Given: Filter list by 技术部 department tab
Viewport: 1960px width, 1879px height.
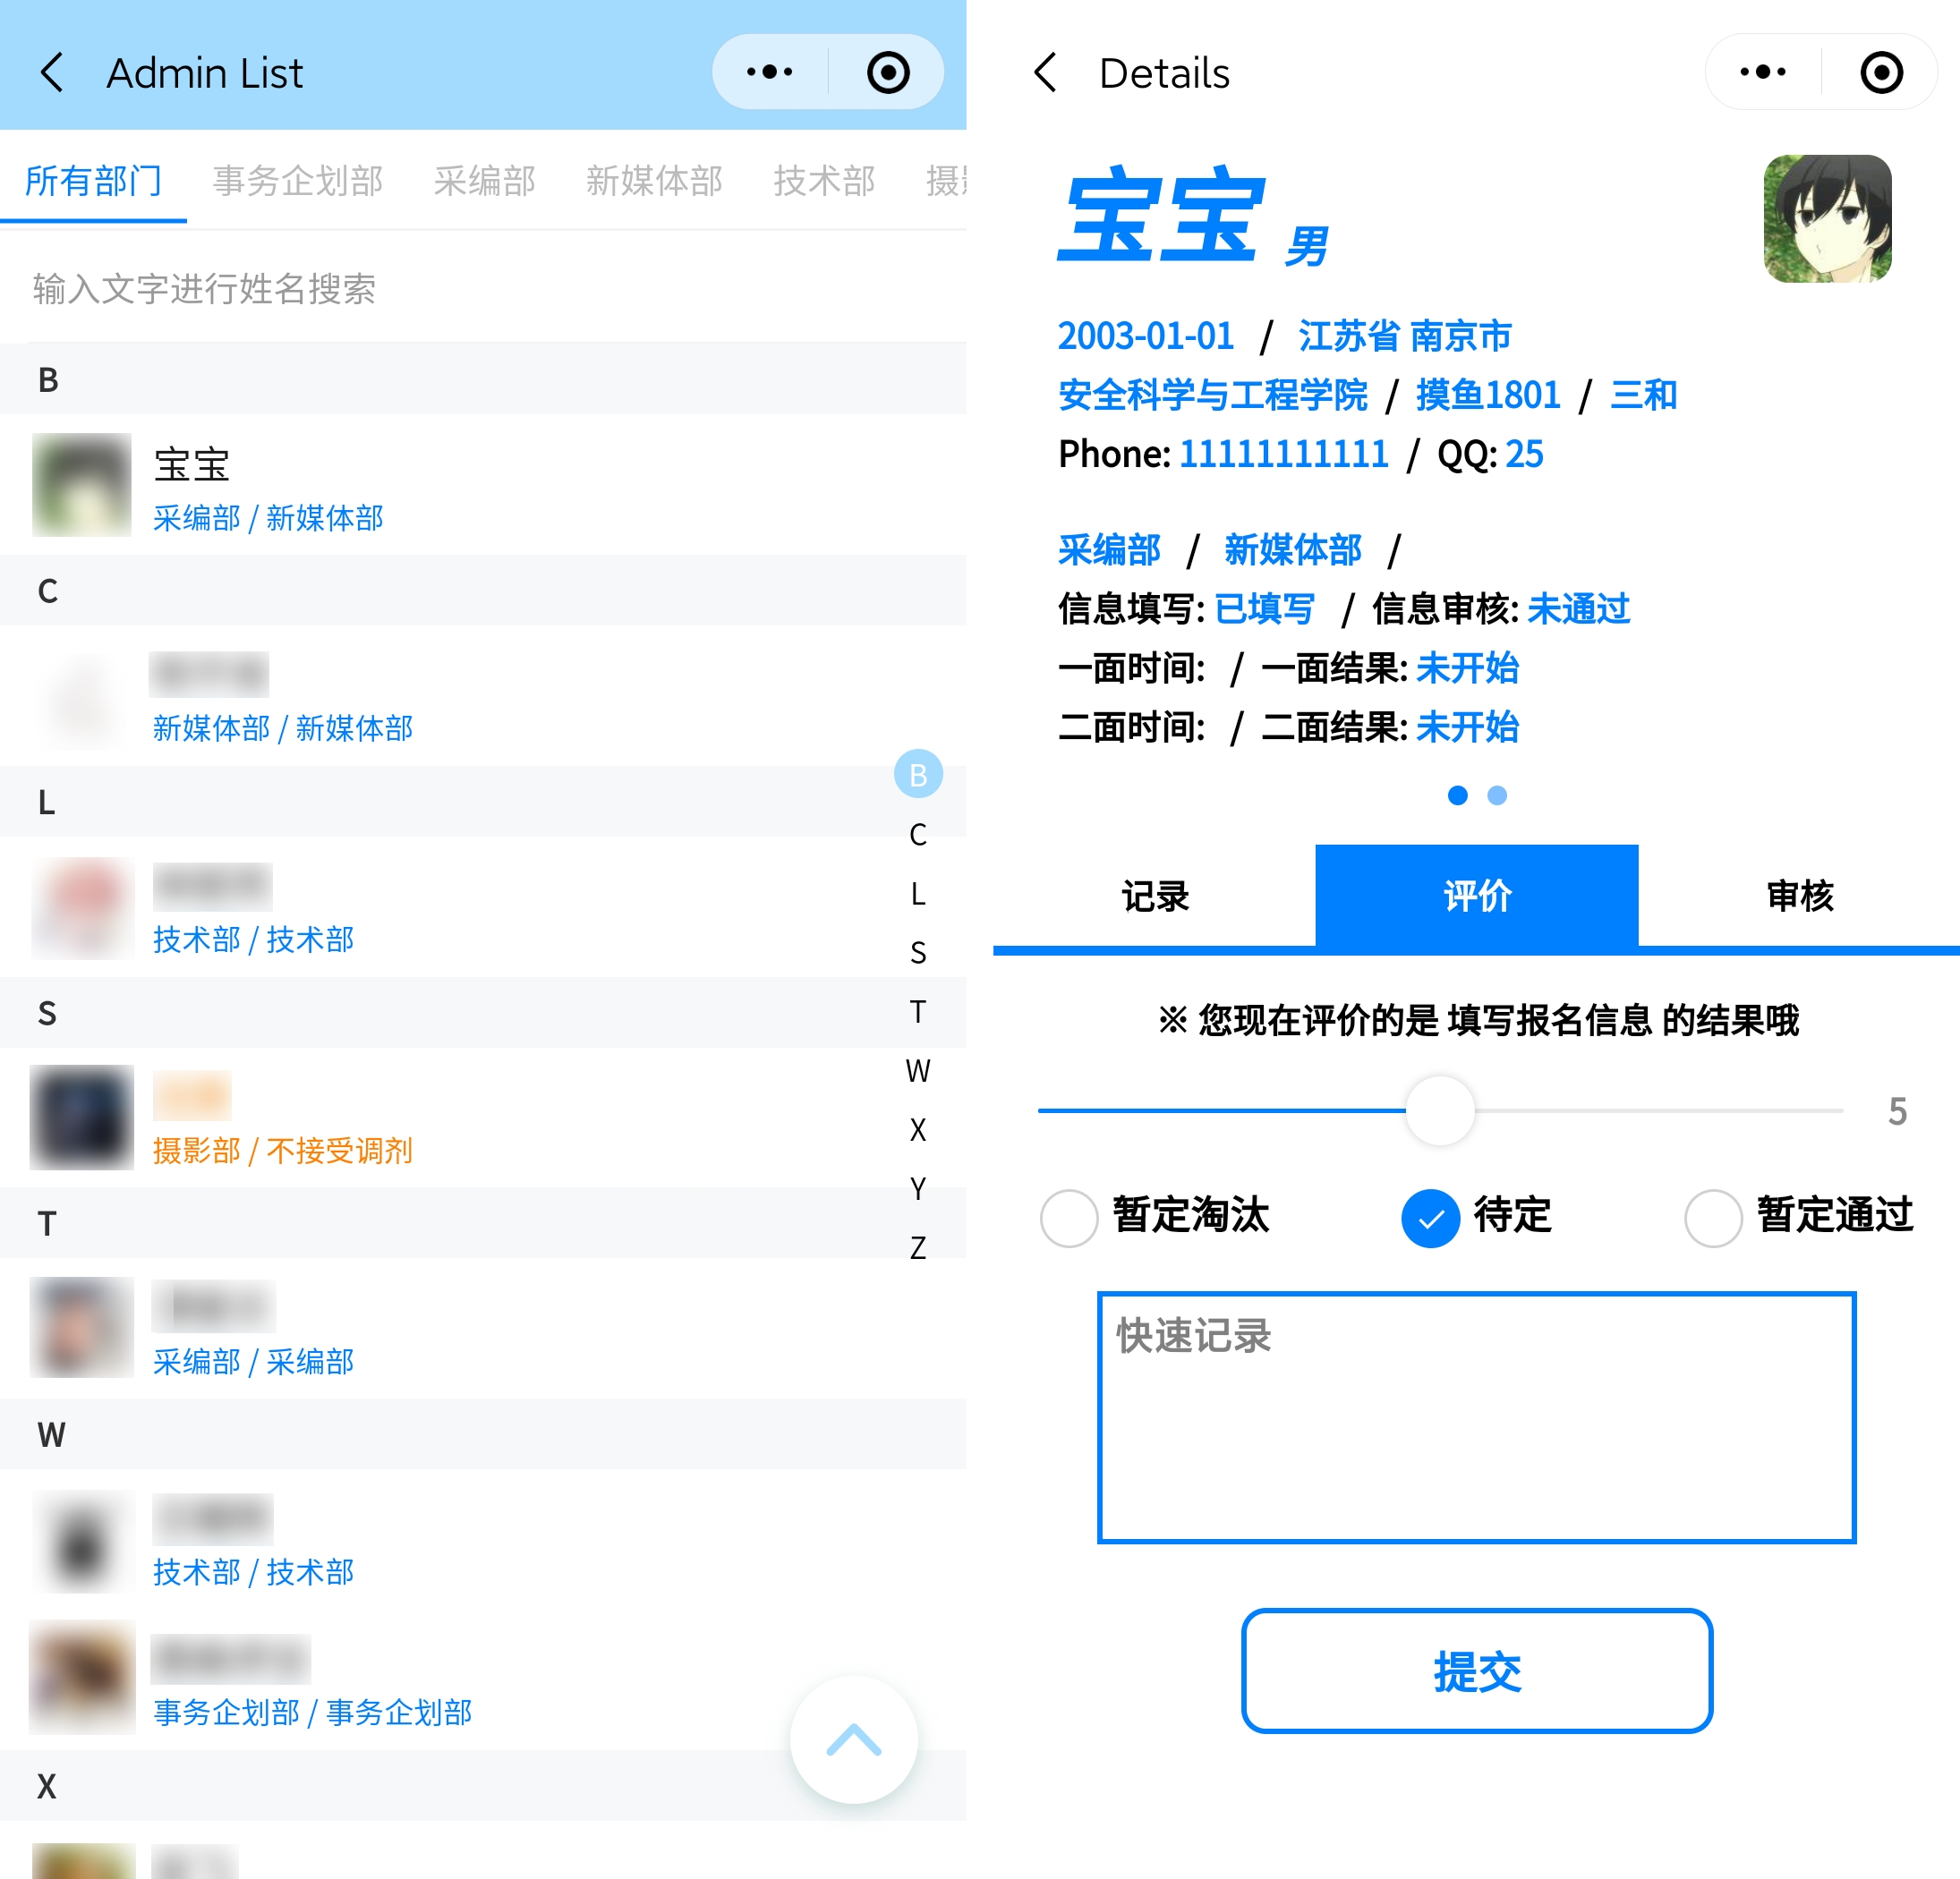Looking at the screenshot, I should (x=824, y=181).
